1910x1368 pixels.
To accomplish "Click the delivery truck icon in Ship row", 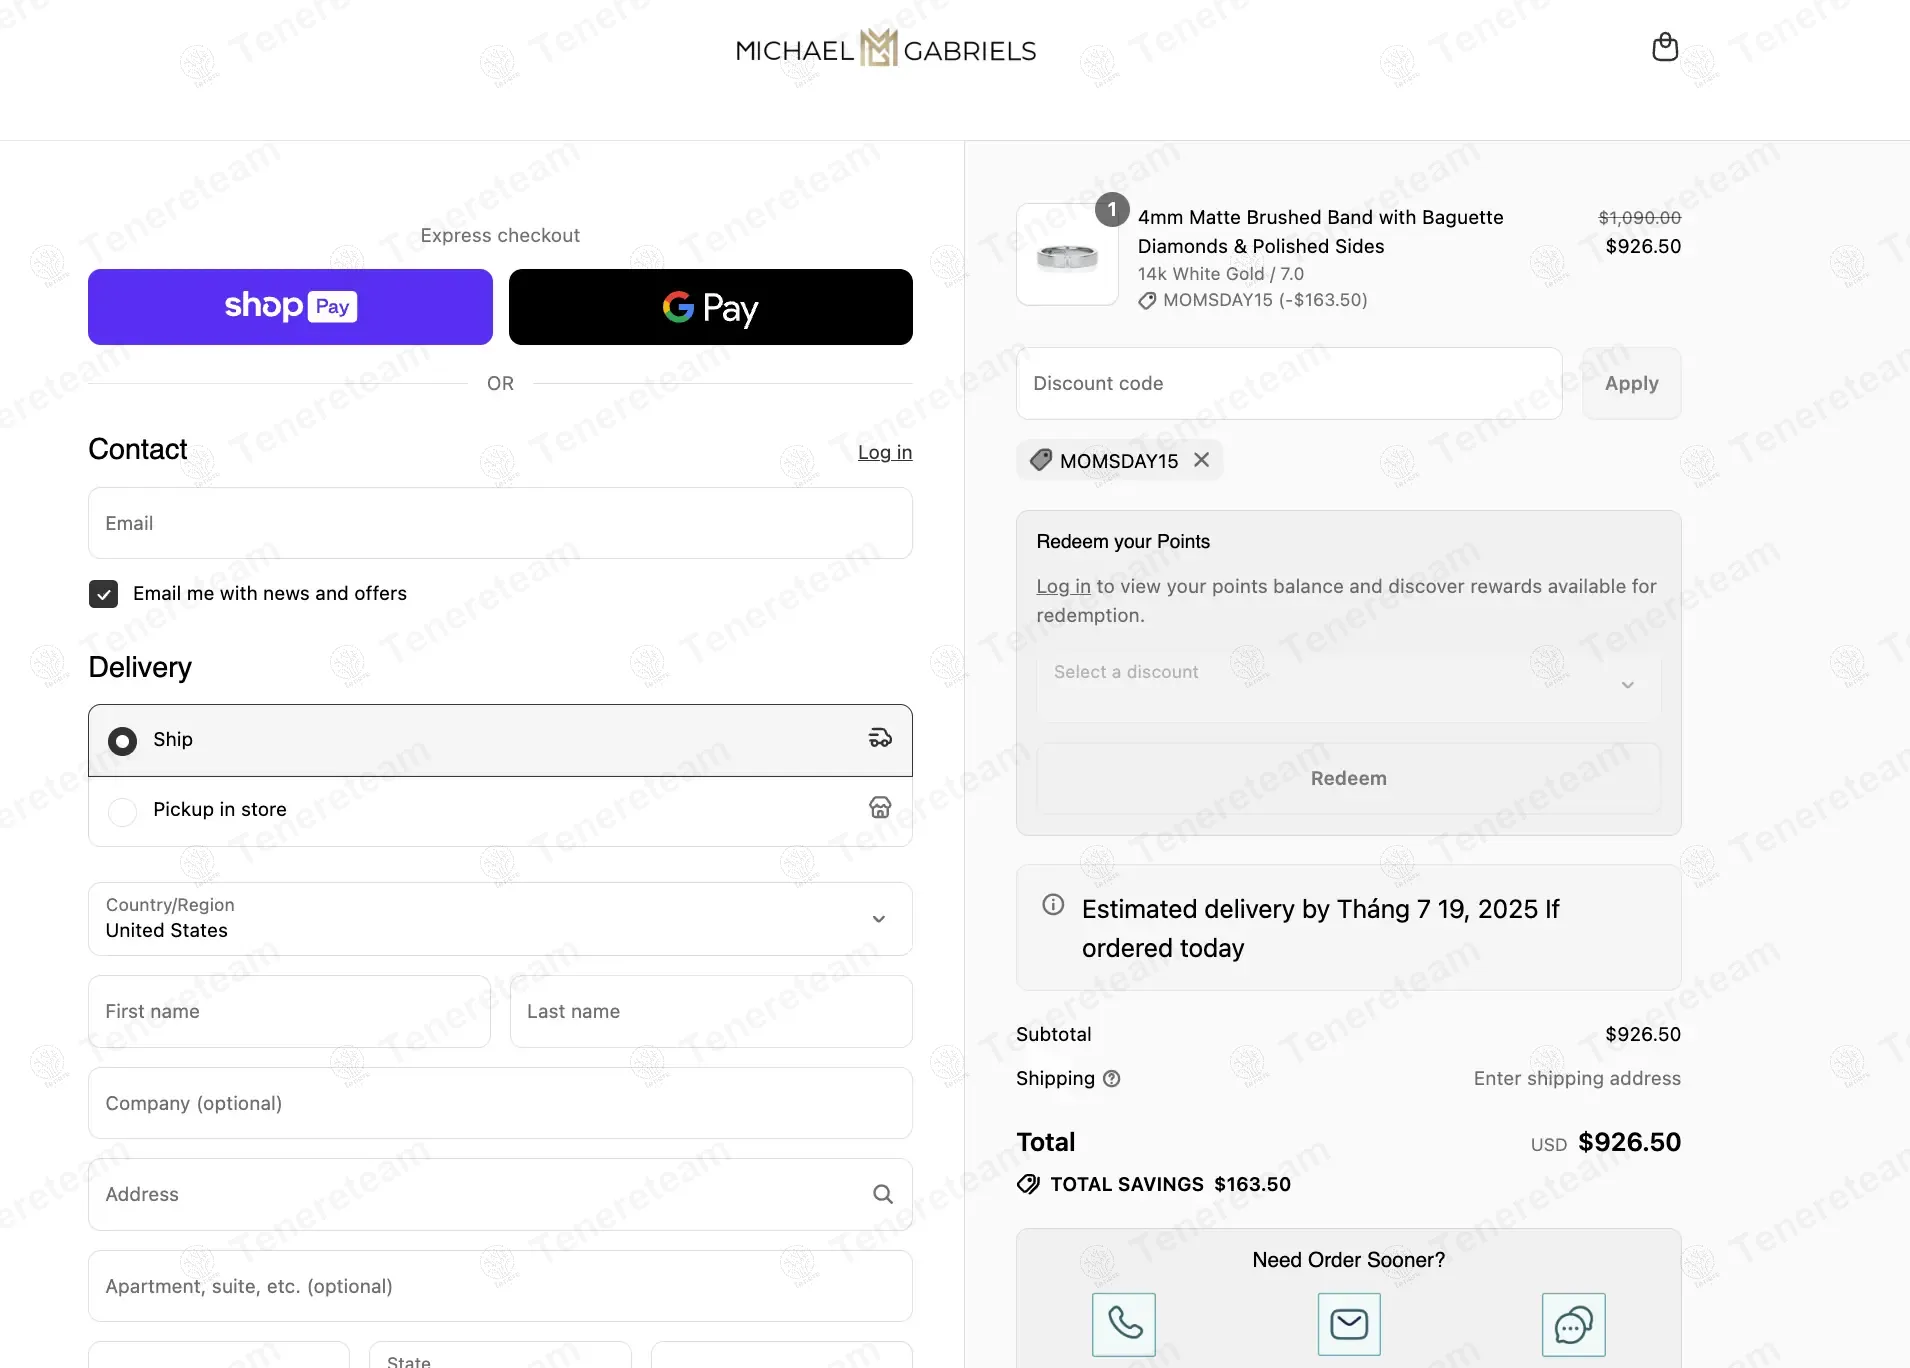I will point(880,738).
